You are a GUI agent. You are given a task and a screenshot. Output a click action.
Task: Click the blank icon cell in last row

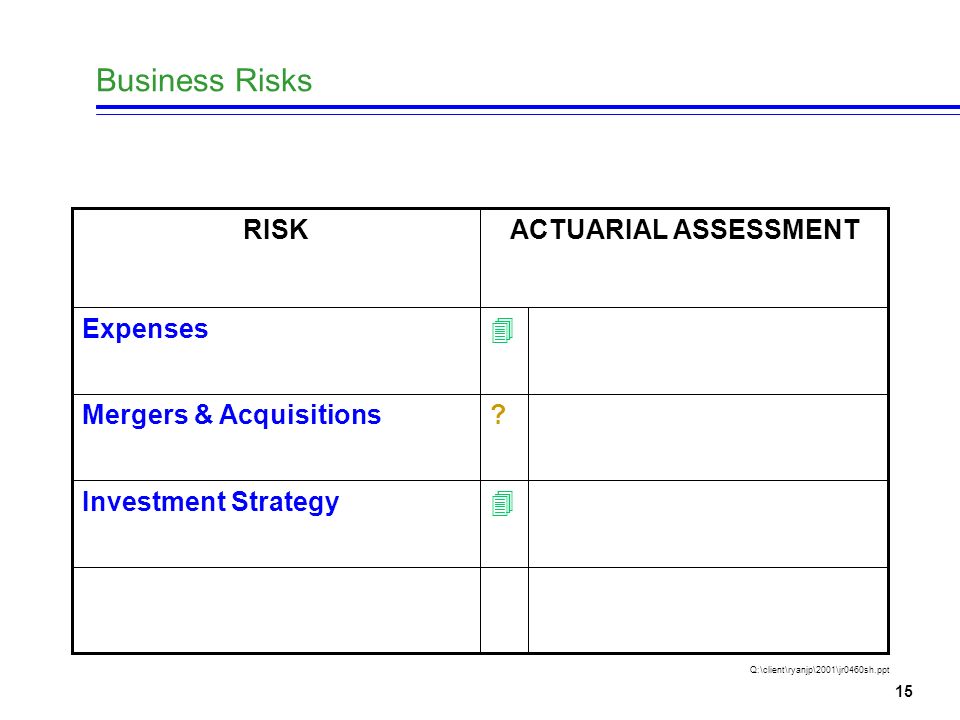coord(504,610)
